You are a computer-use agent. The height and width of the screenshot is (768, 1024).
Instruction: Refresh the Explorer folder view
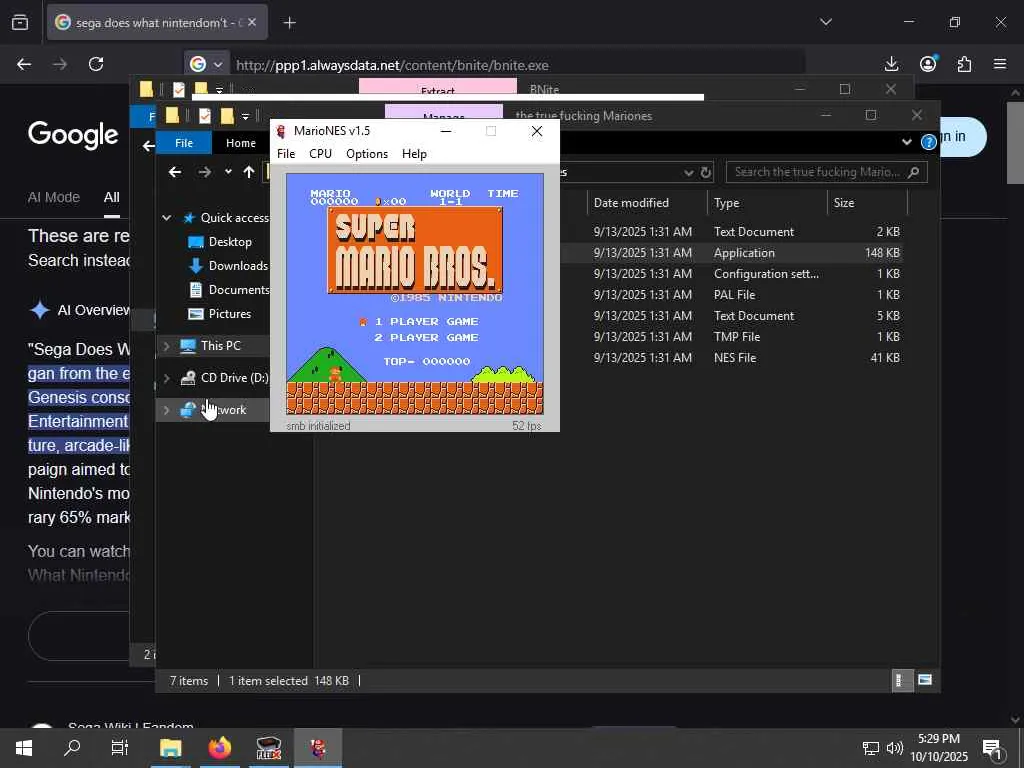(x=706, y=172)
